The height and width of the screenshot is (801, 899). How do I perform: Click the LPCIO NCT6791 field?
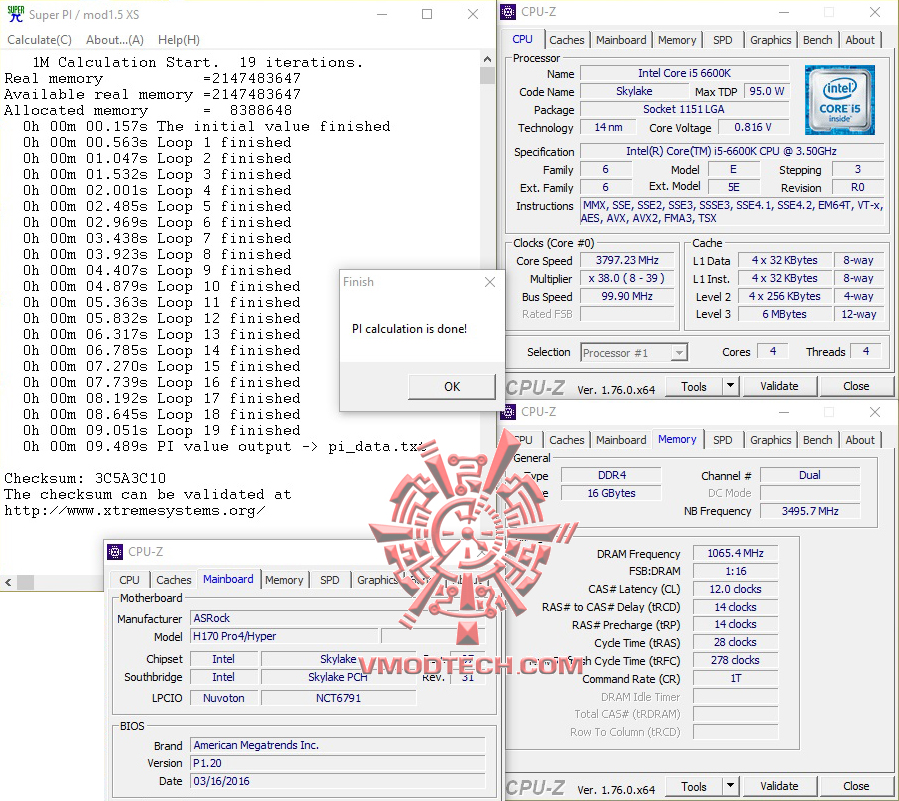tap(338, 698)
